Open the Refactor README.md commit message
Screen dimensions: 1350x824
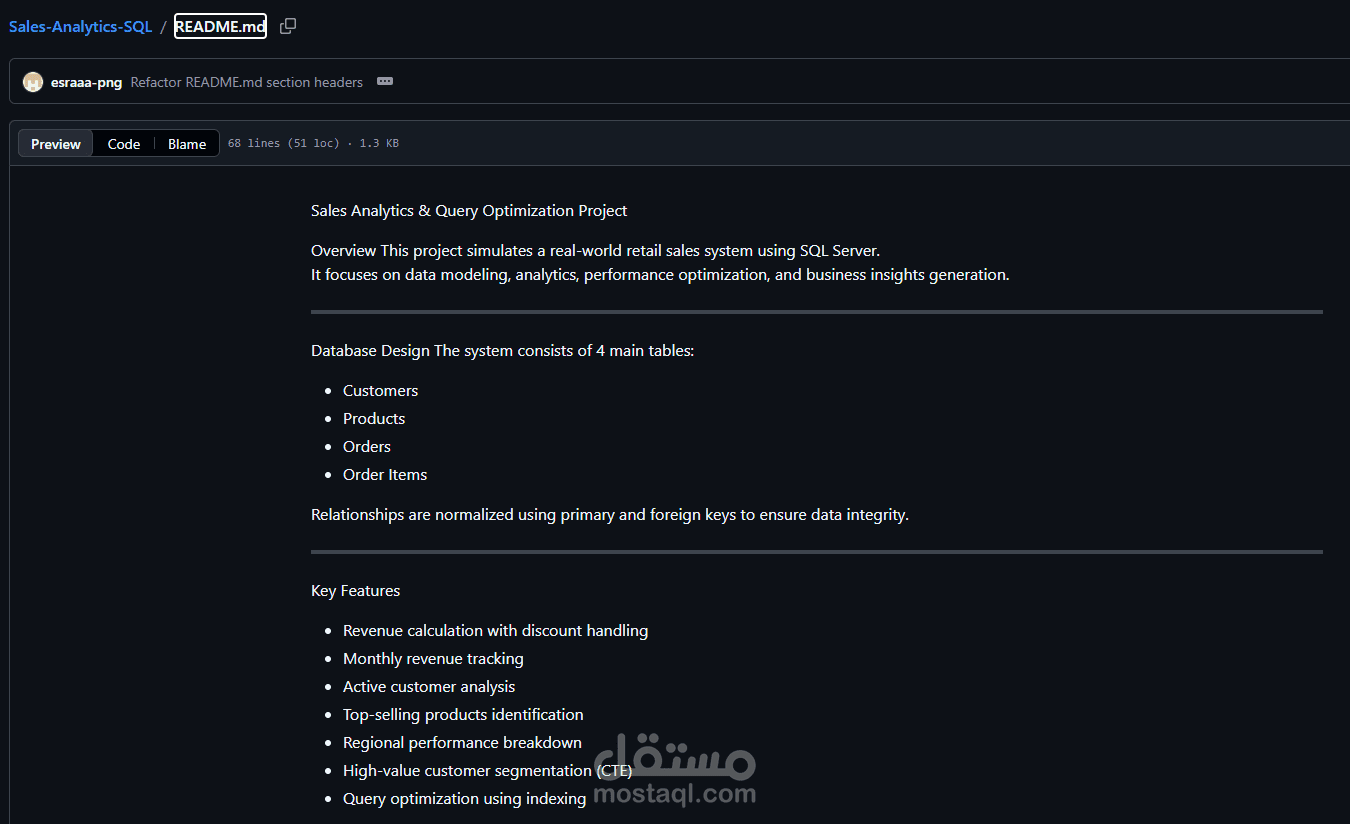pos(247,82)
